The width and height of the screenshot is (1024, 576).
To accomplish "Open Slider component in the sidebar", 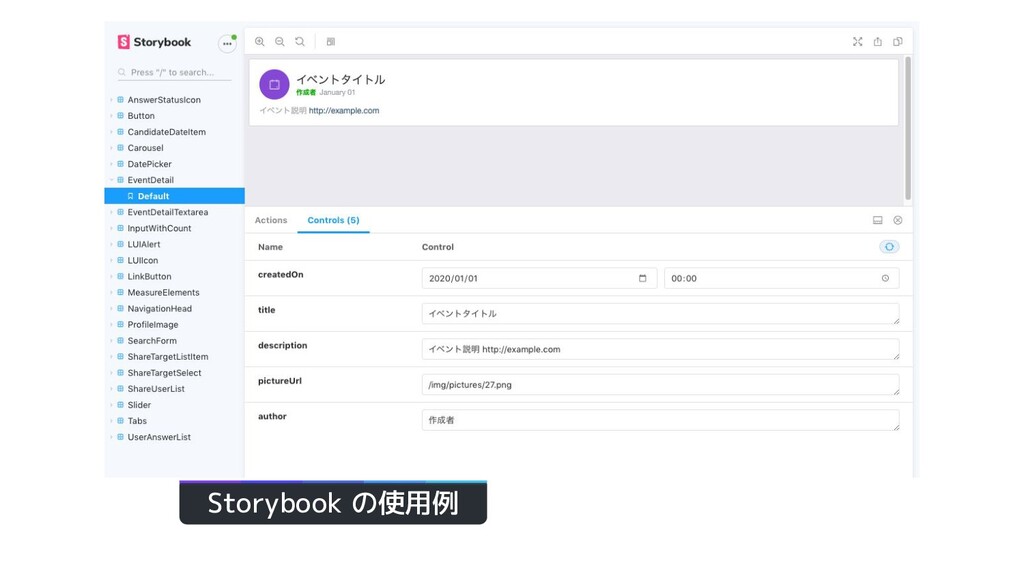I will coord(139,405).
